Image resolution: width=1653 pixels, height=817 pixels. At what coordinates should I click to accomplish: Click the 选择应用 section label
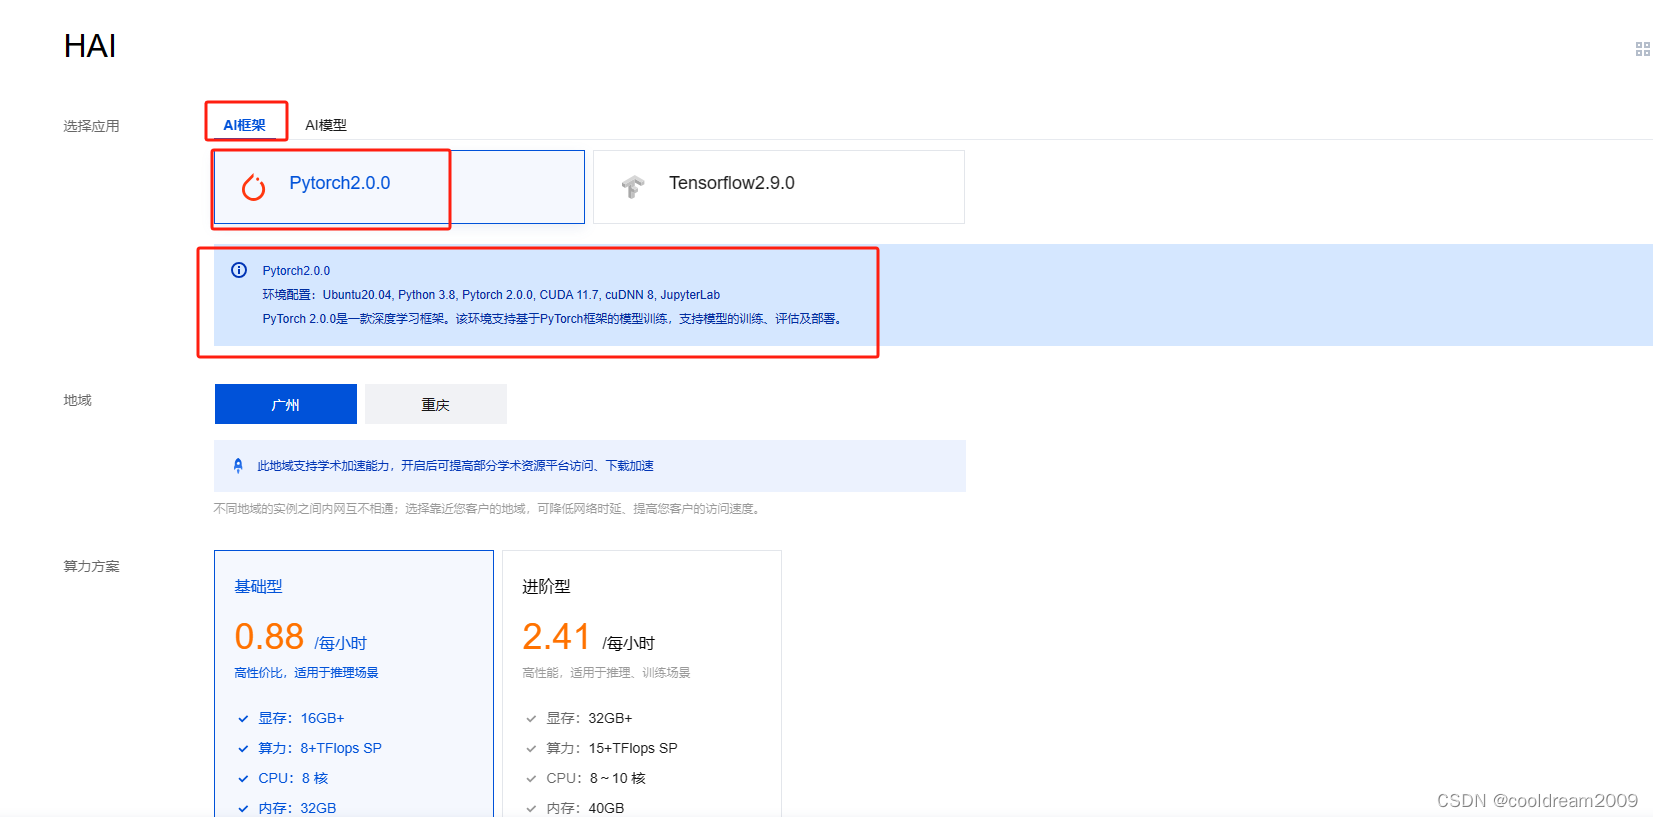[91, 126]
